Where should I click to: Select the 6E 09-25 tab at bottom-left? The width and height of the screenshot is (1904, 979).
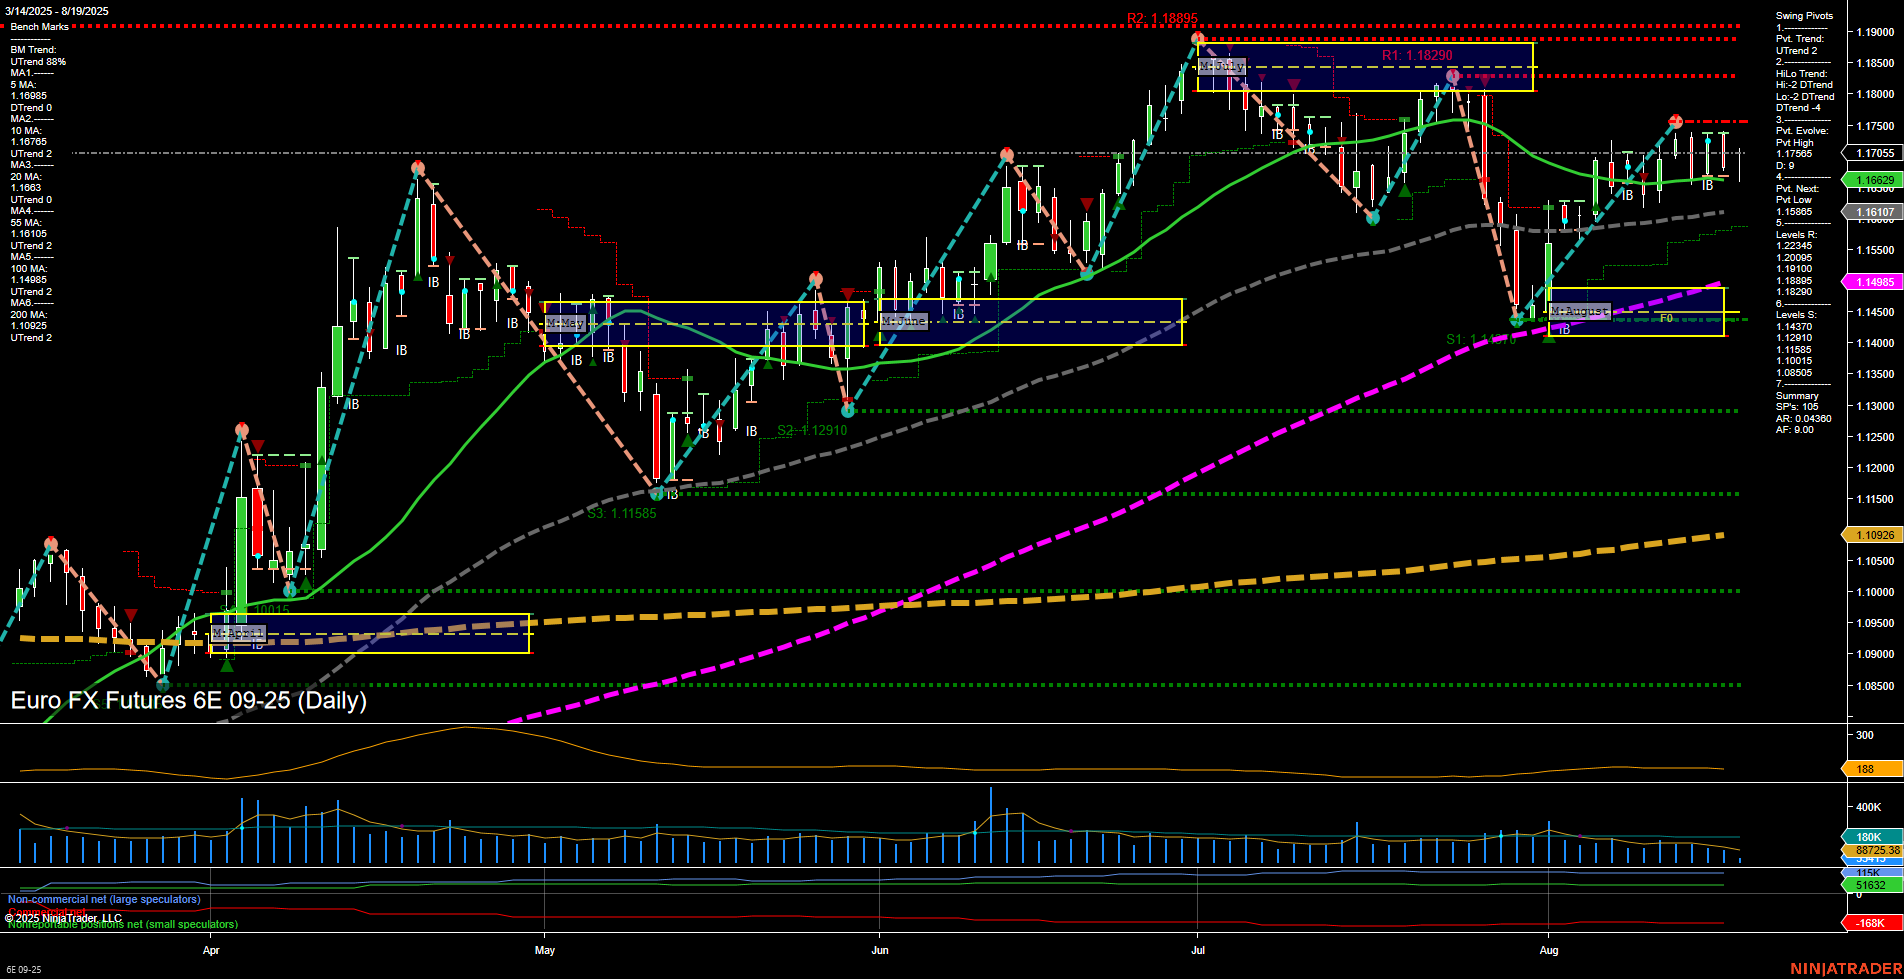tap(25, 969)
